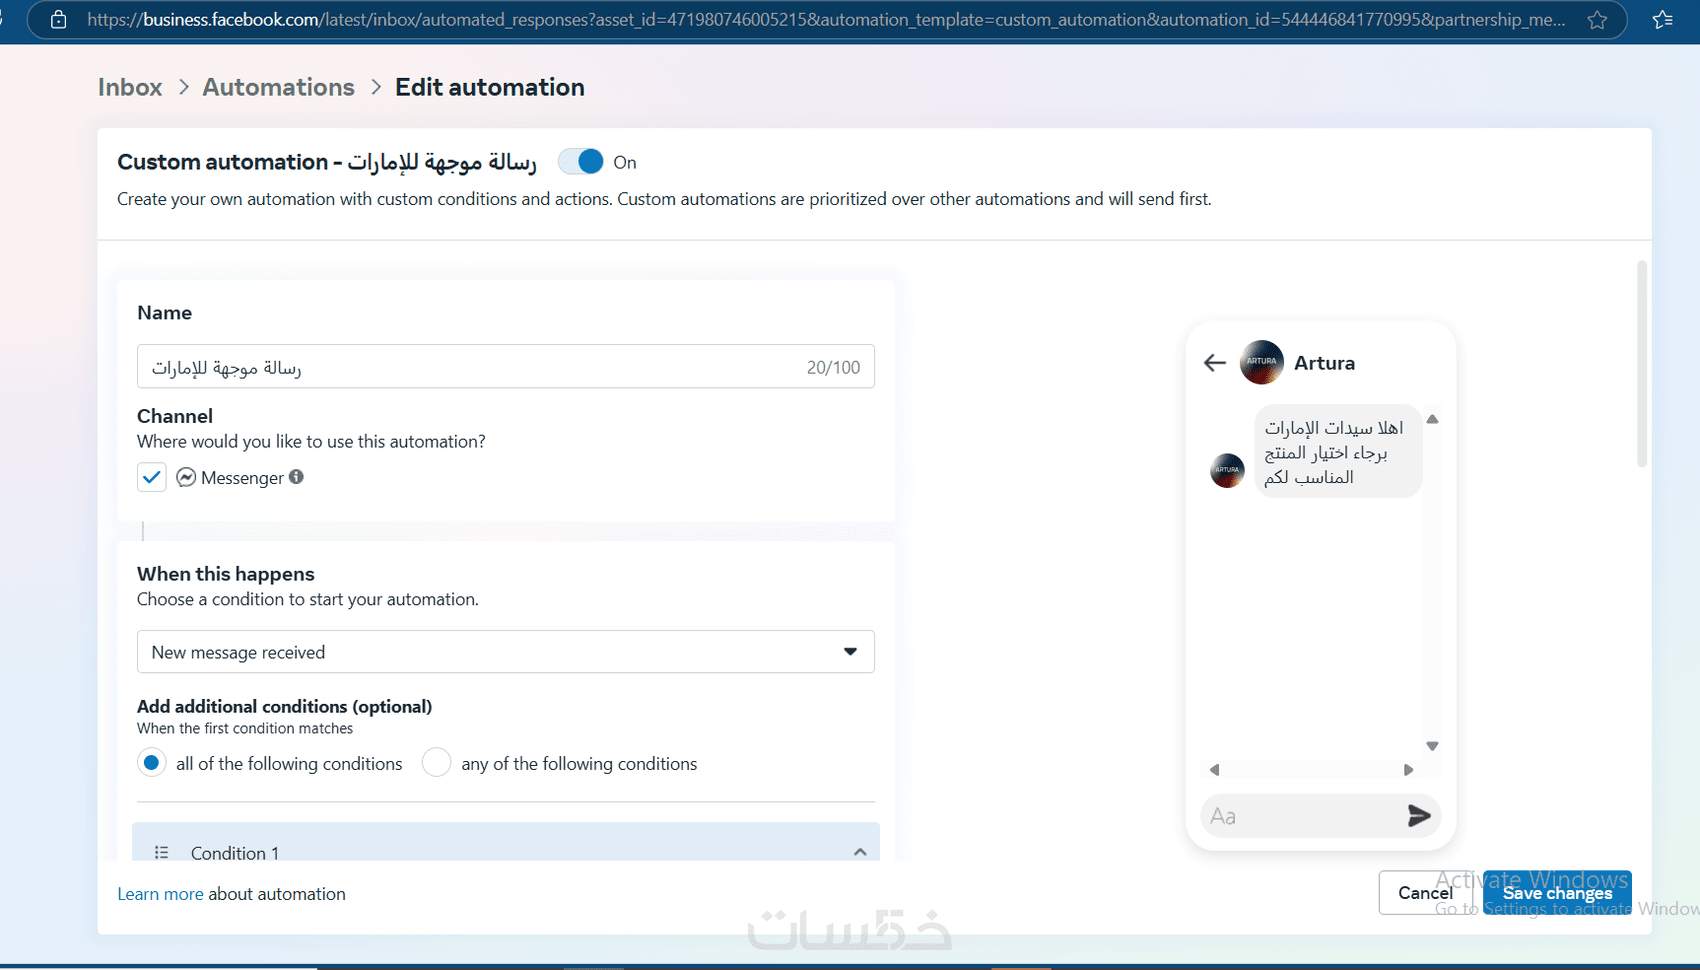Open the "New message received" dropdown
1700x970 pixels.
coord(505,652)
